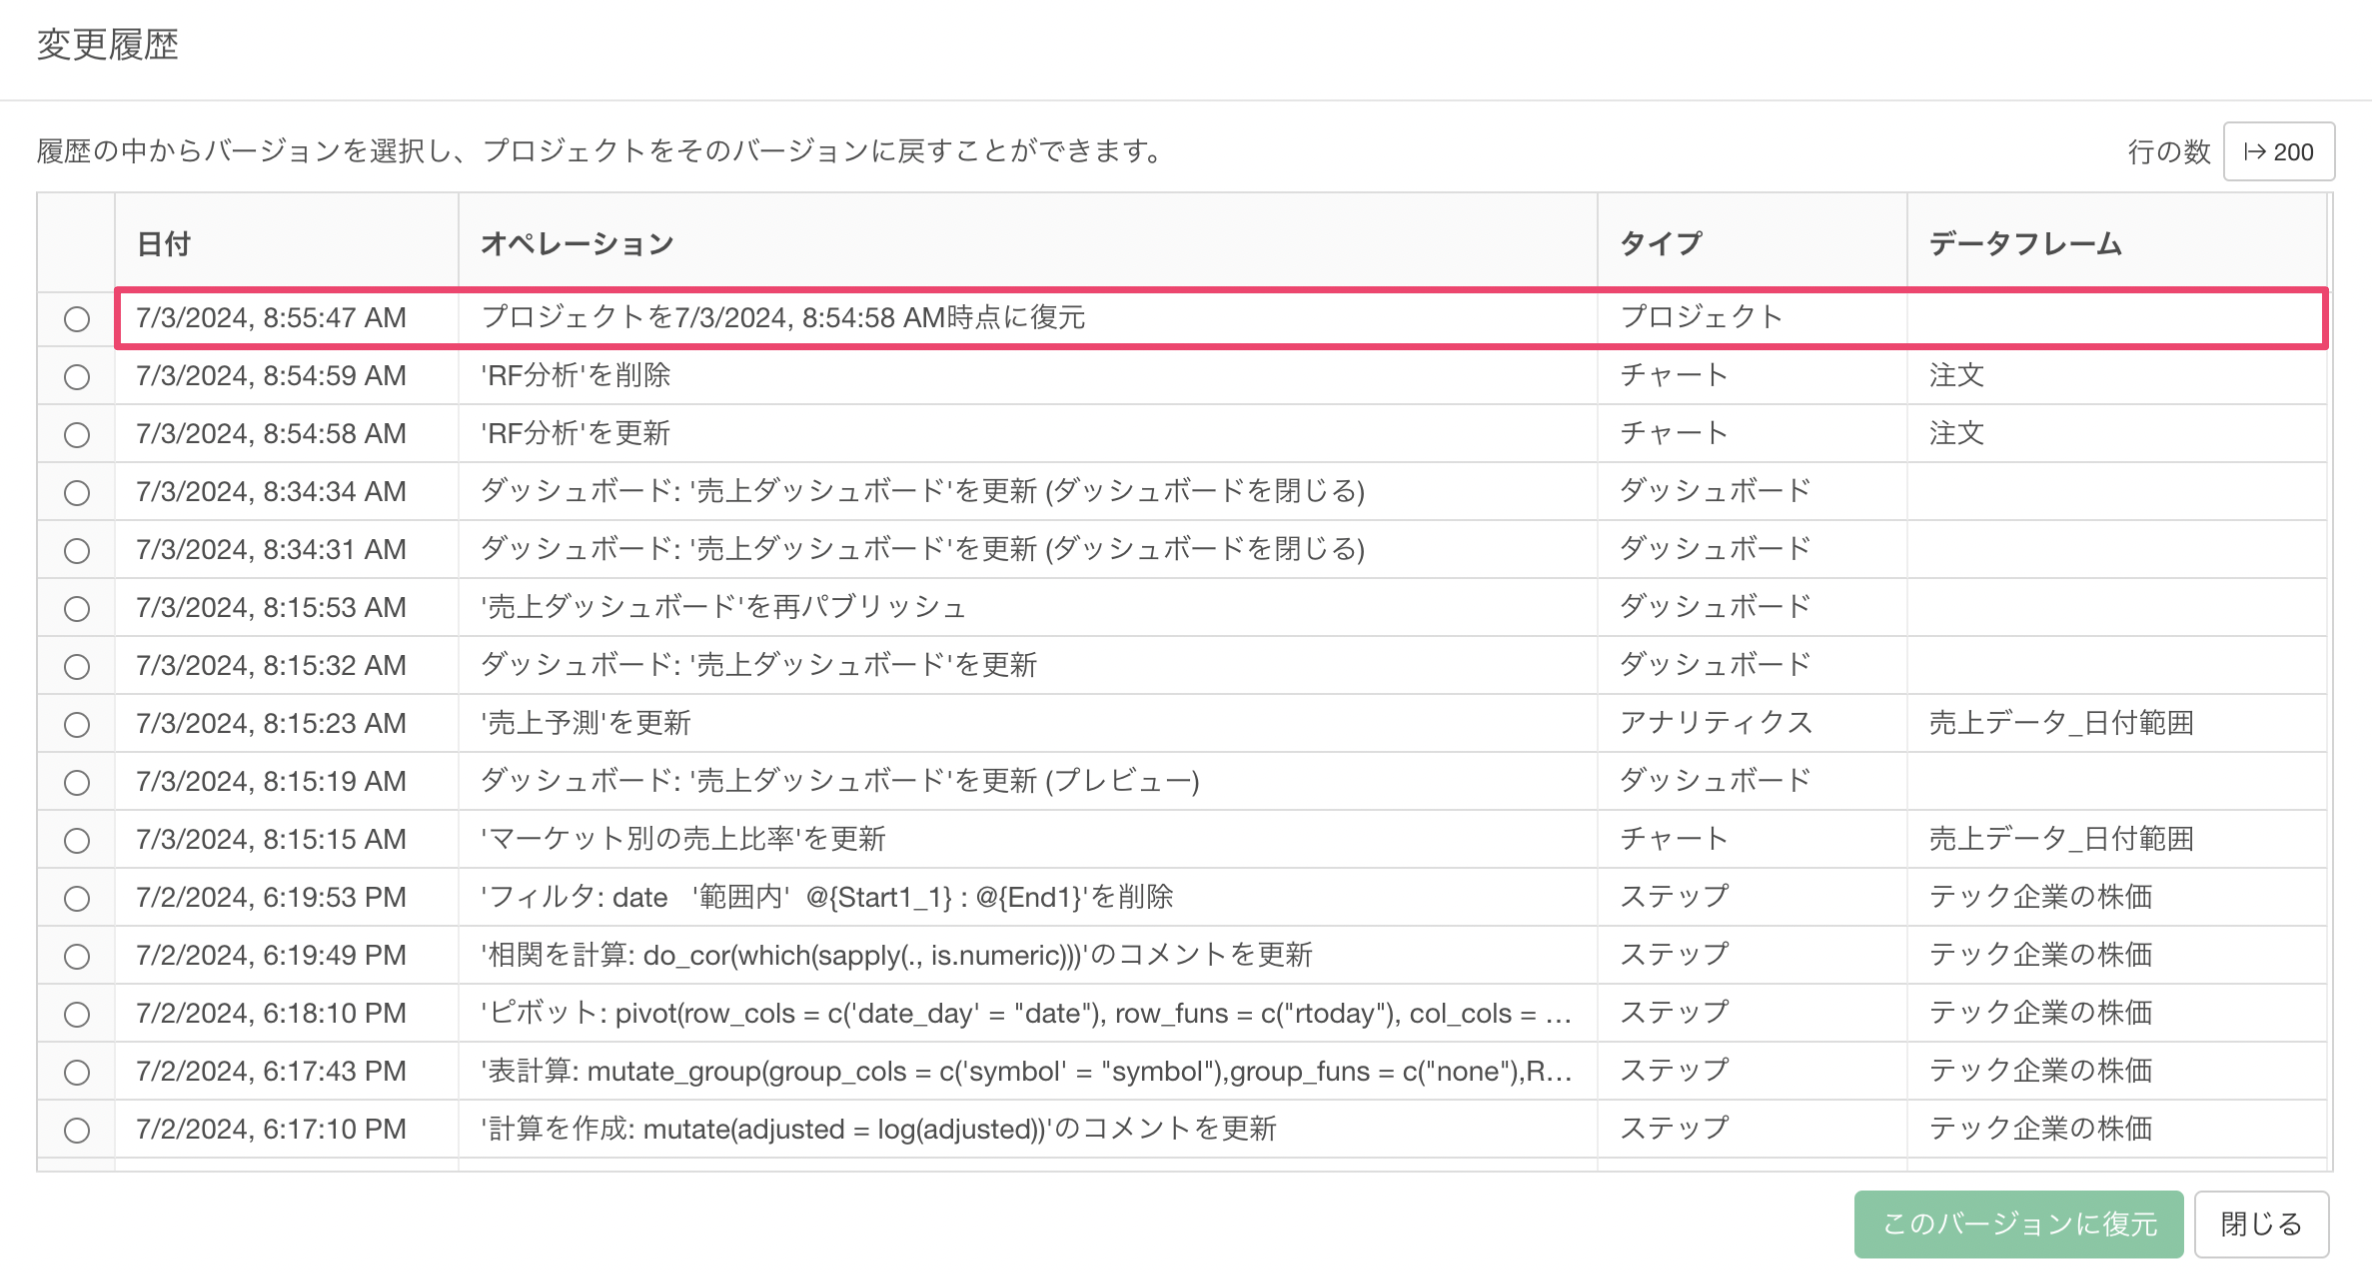Click operation text 相関を計算: do_cor comment update
The height and width of the screenshot is (1274, 2372).
896,956
